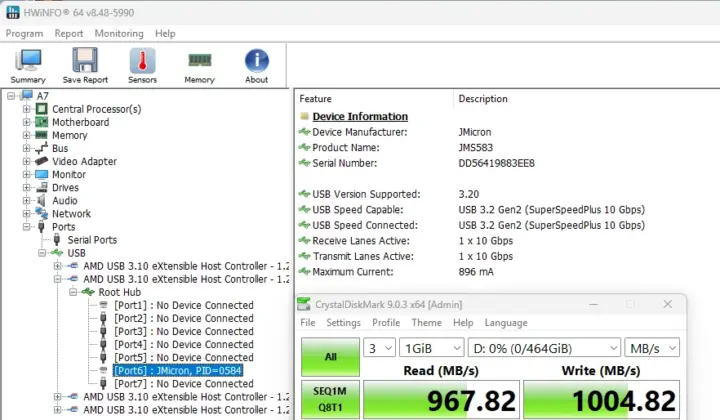
Task: Click the Device Information section icon
Action: tap(304, 116)
